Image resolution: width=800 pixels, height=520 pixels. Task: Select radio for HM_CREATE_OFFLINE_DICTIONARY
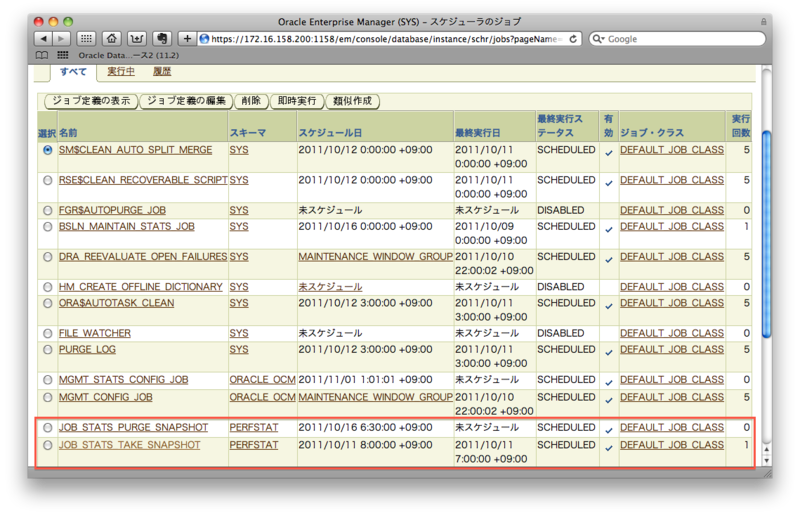pos(47,287)
